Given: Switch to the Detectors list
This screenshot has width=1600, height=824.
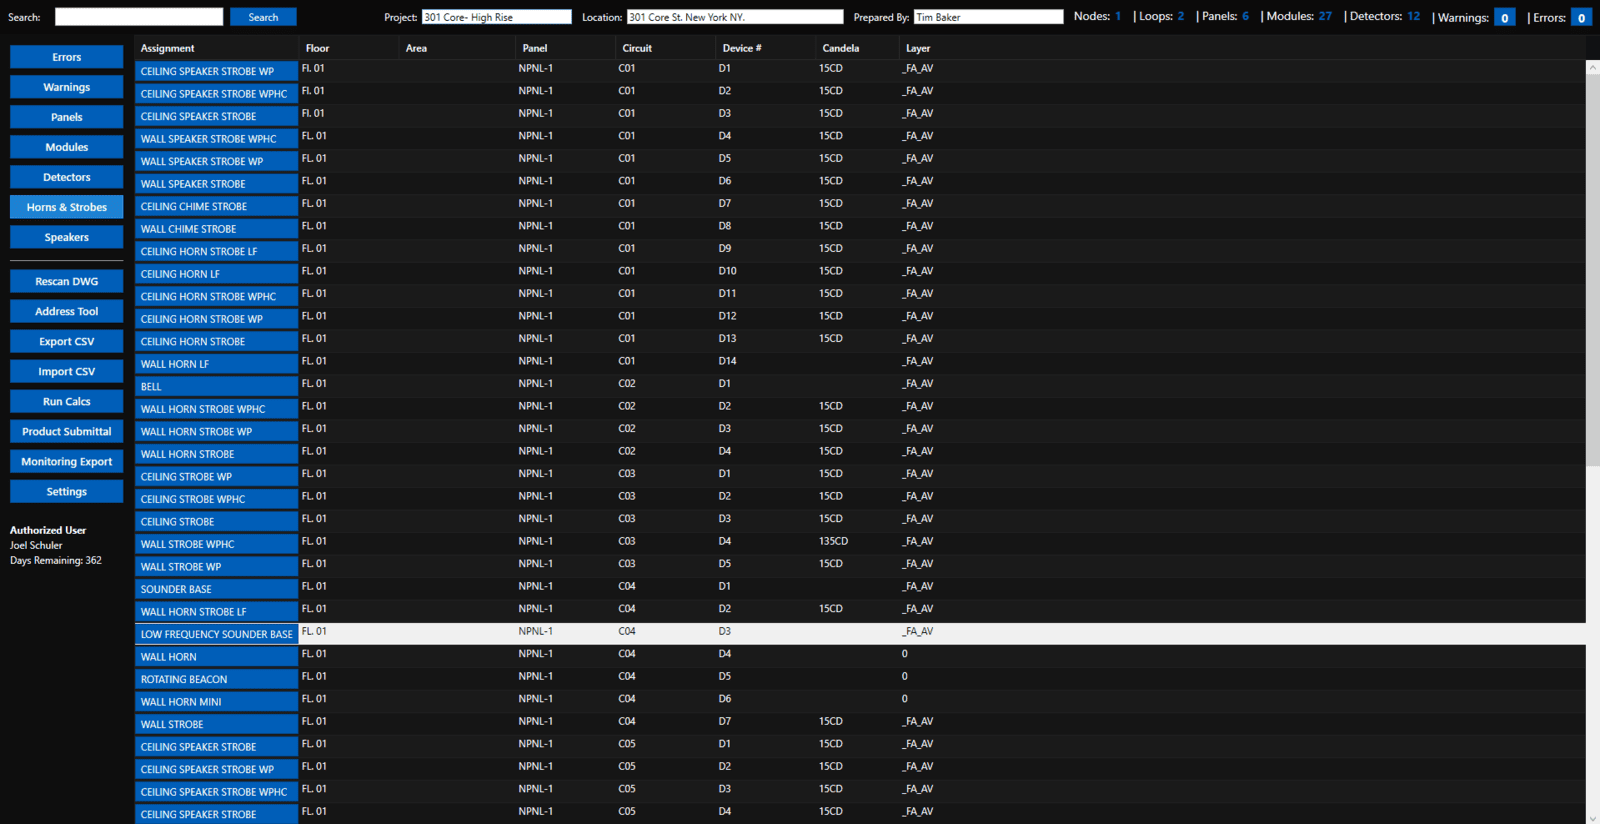Looking at the screenshot, I should (67, 177).
